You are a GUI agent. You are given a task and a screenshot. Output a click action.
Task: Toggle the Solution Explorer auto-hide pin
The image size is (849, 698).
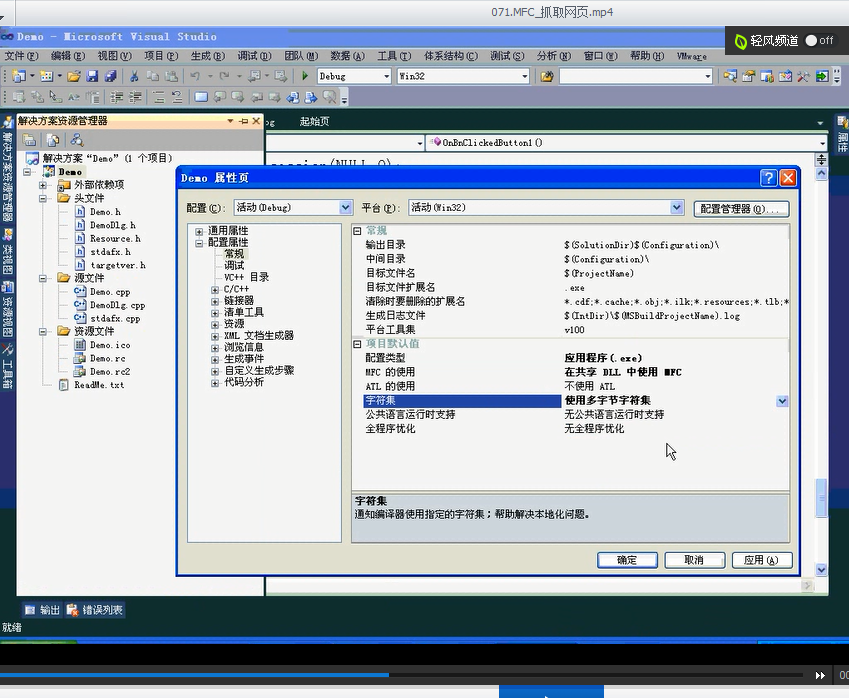coord(244,121)
